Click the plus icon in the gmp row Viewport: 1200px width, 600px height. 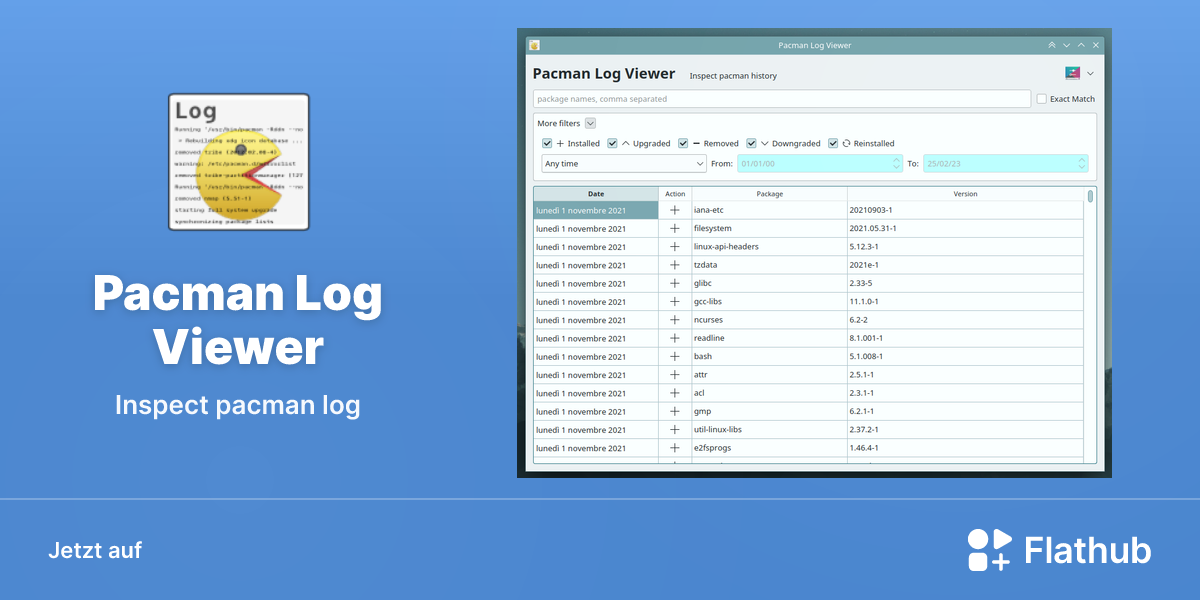675,411
